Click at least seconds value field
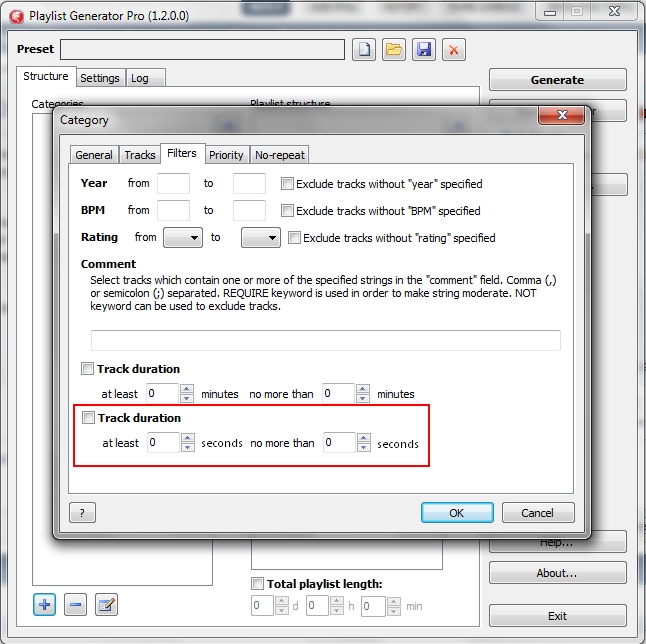Viewport: 646px width, 644px height. coord(163,443)
